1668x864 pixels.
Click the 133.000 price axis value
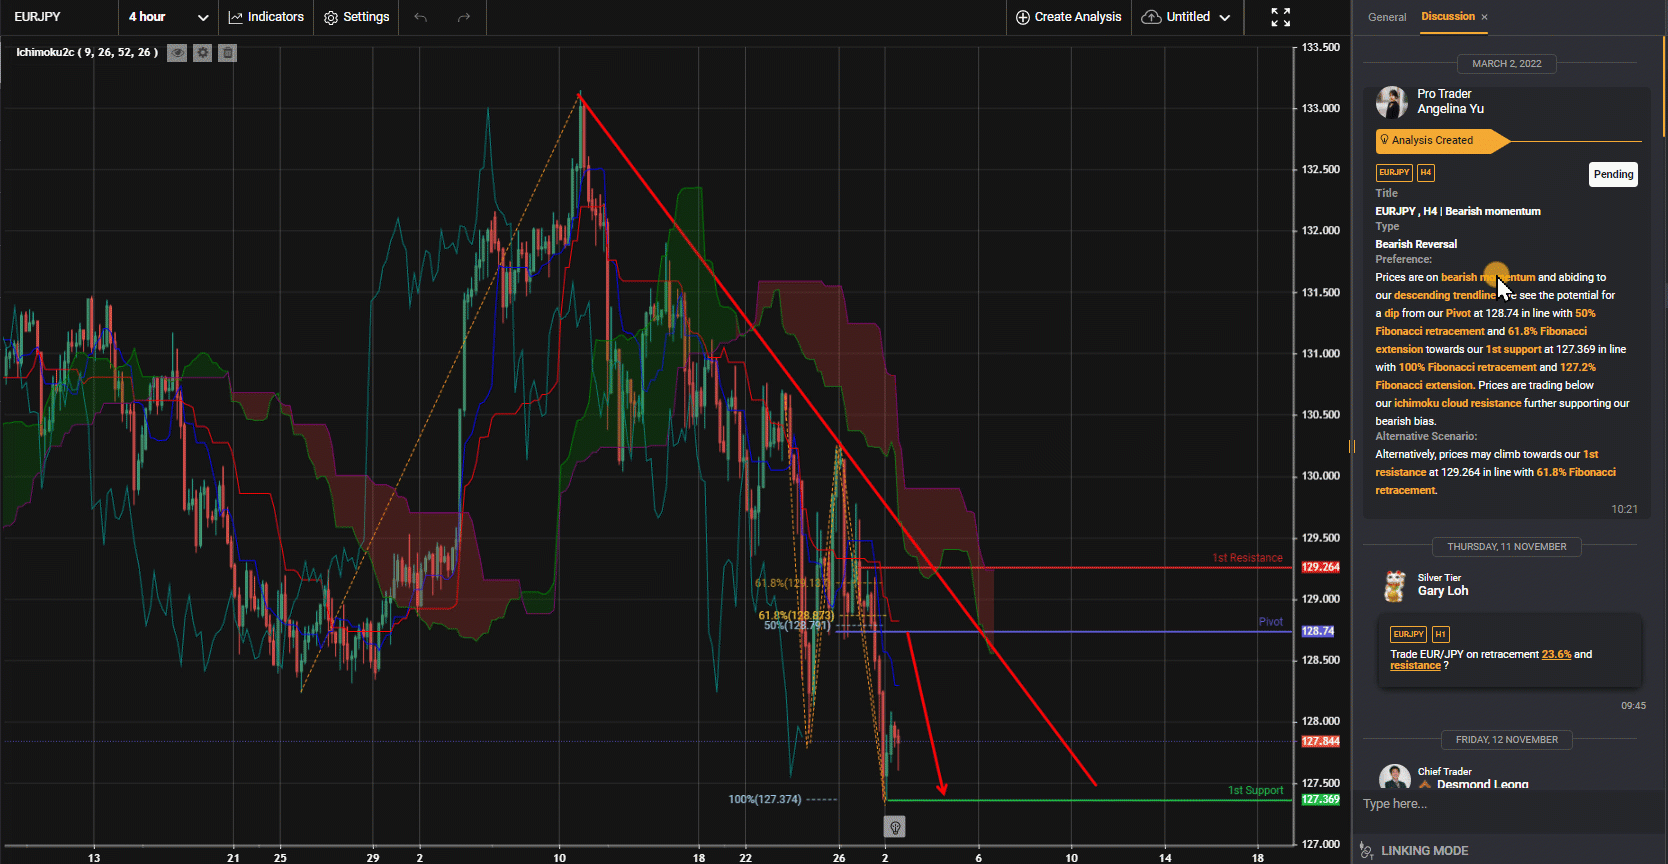coord(1320,108)
